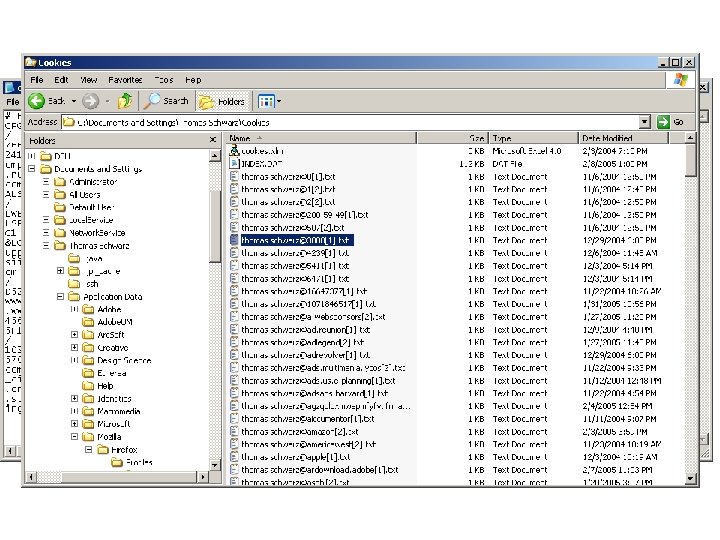Expand the Creative folder node
Image resolution: width=720 pixels, height=540 pixels.
(74, 348)
